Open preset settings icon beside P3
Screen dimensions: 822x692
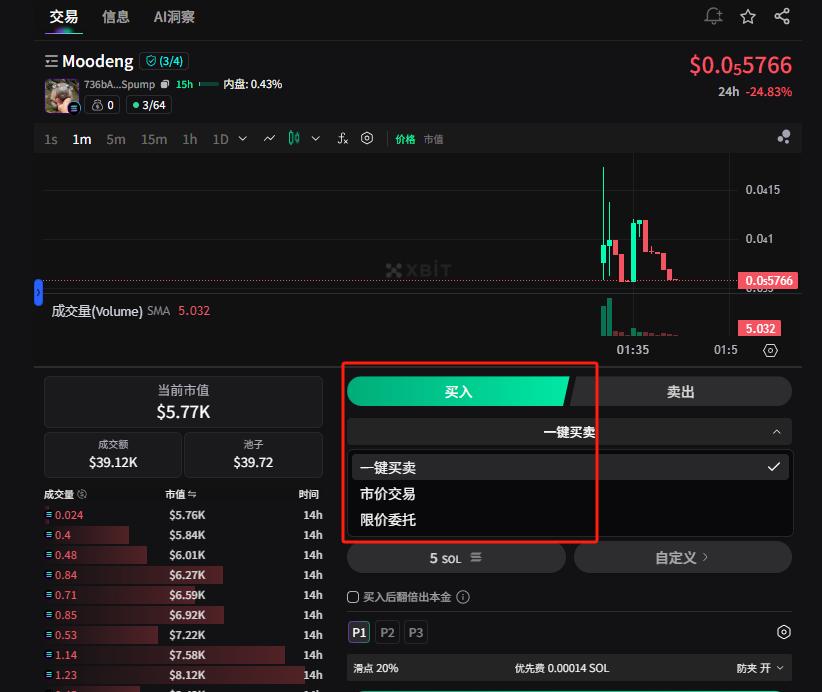click(x=784, y=632)
